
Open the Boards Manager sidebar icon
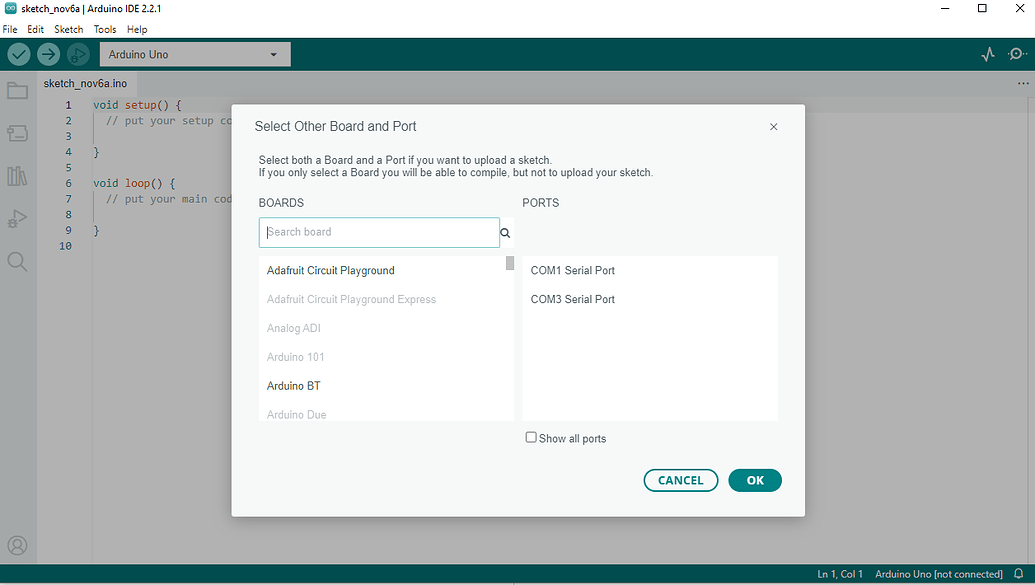[x=17, y=133]
